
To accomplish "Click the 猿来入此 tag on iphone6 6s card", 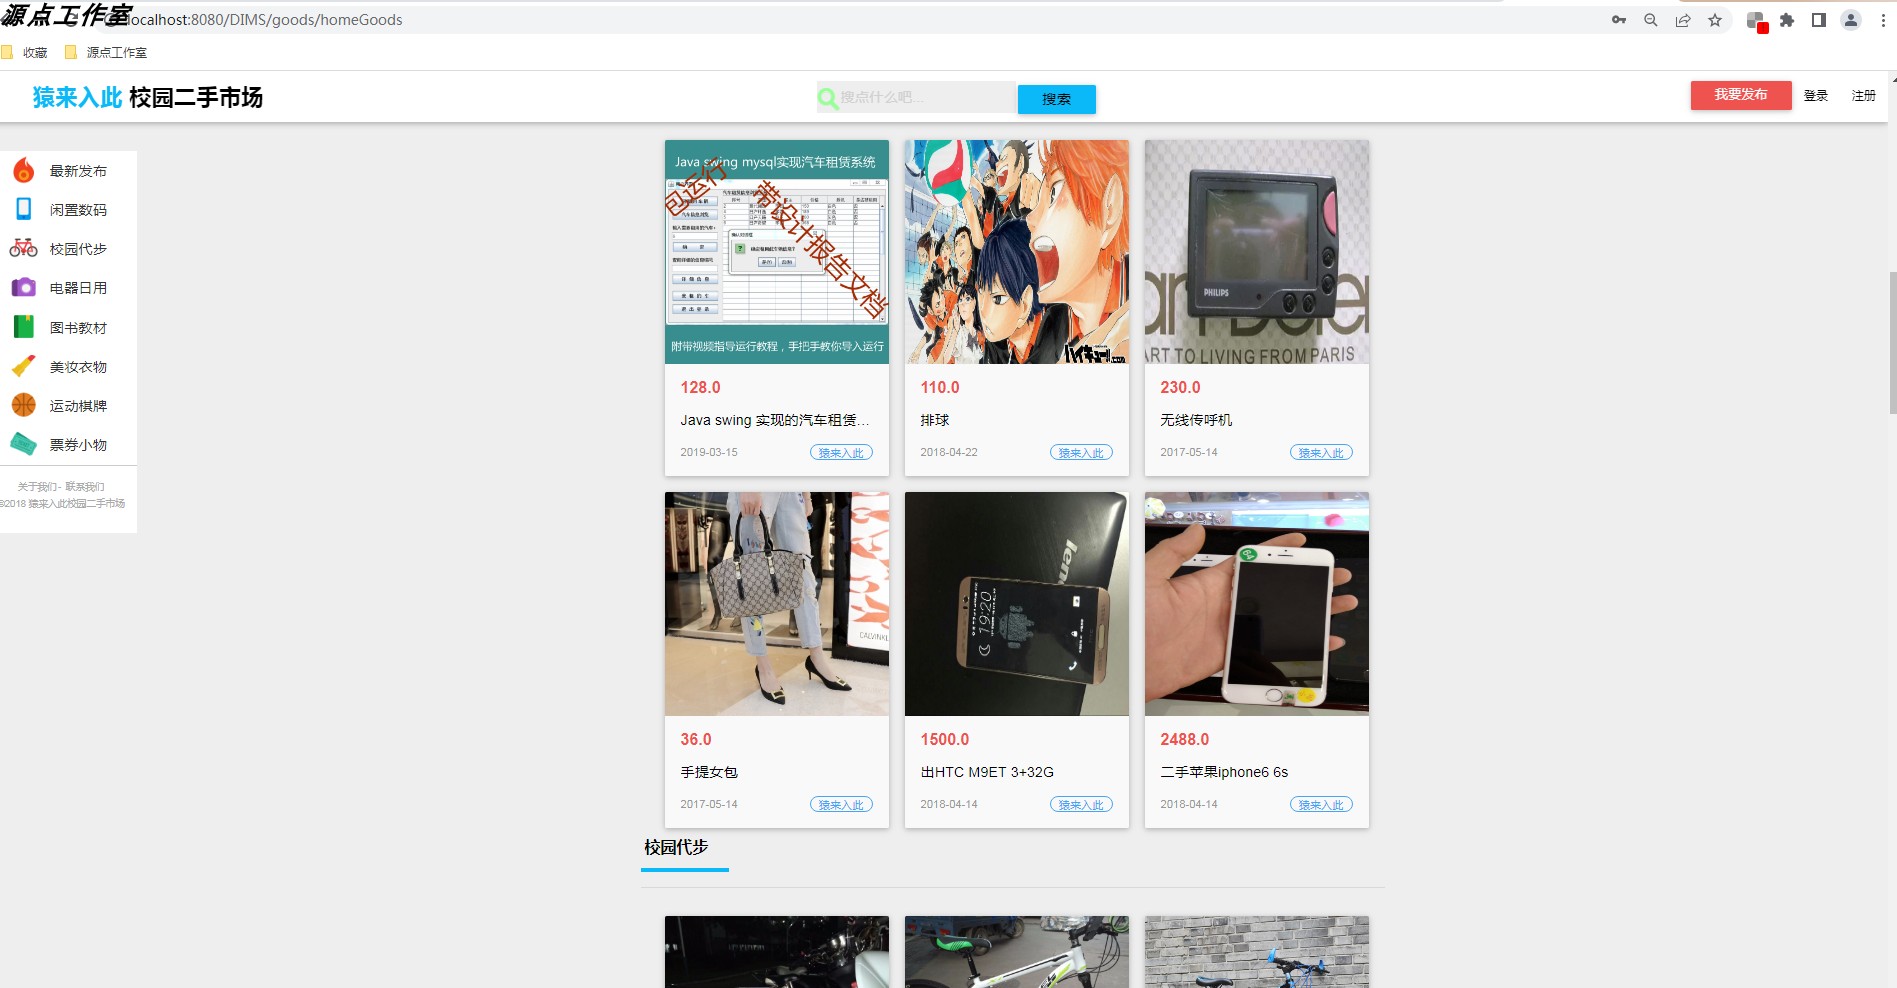I will 1321,805.
